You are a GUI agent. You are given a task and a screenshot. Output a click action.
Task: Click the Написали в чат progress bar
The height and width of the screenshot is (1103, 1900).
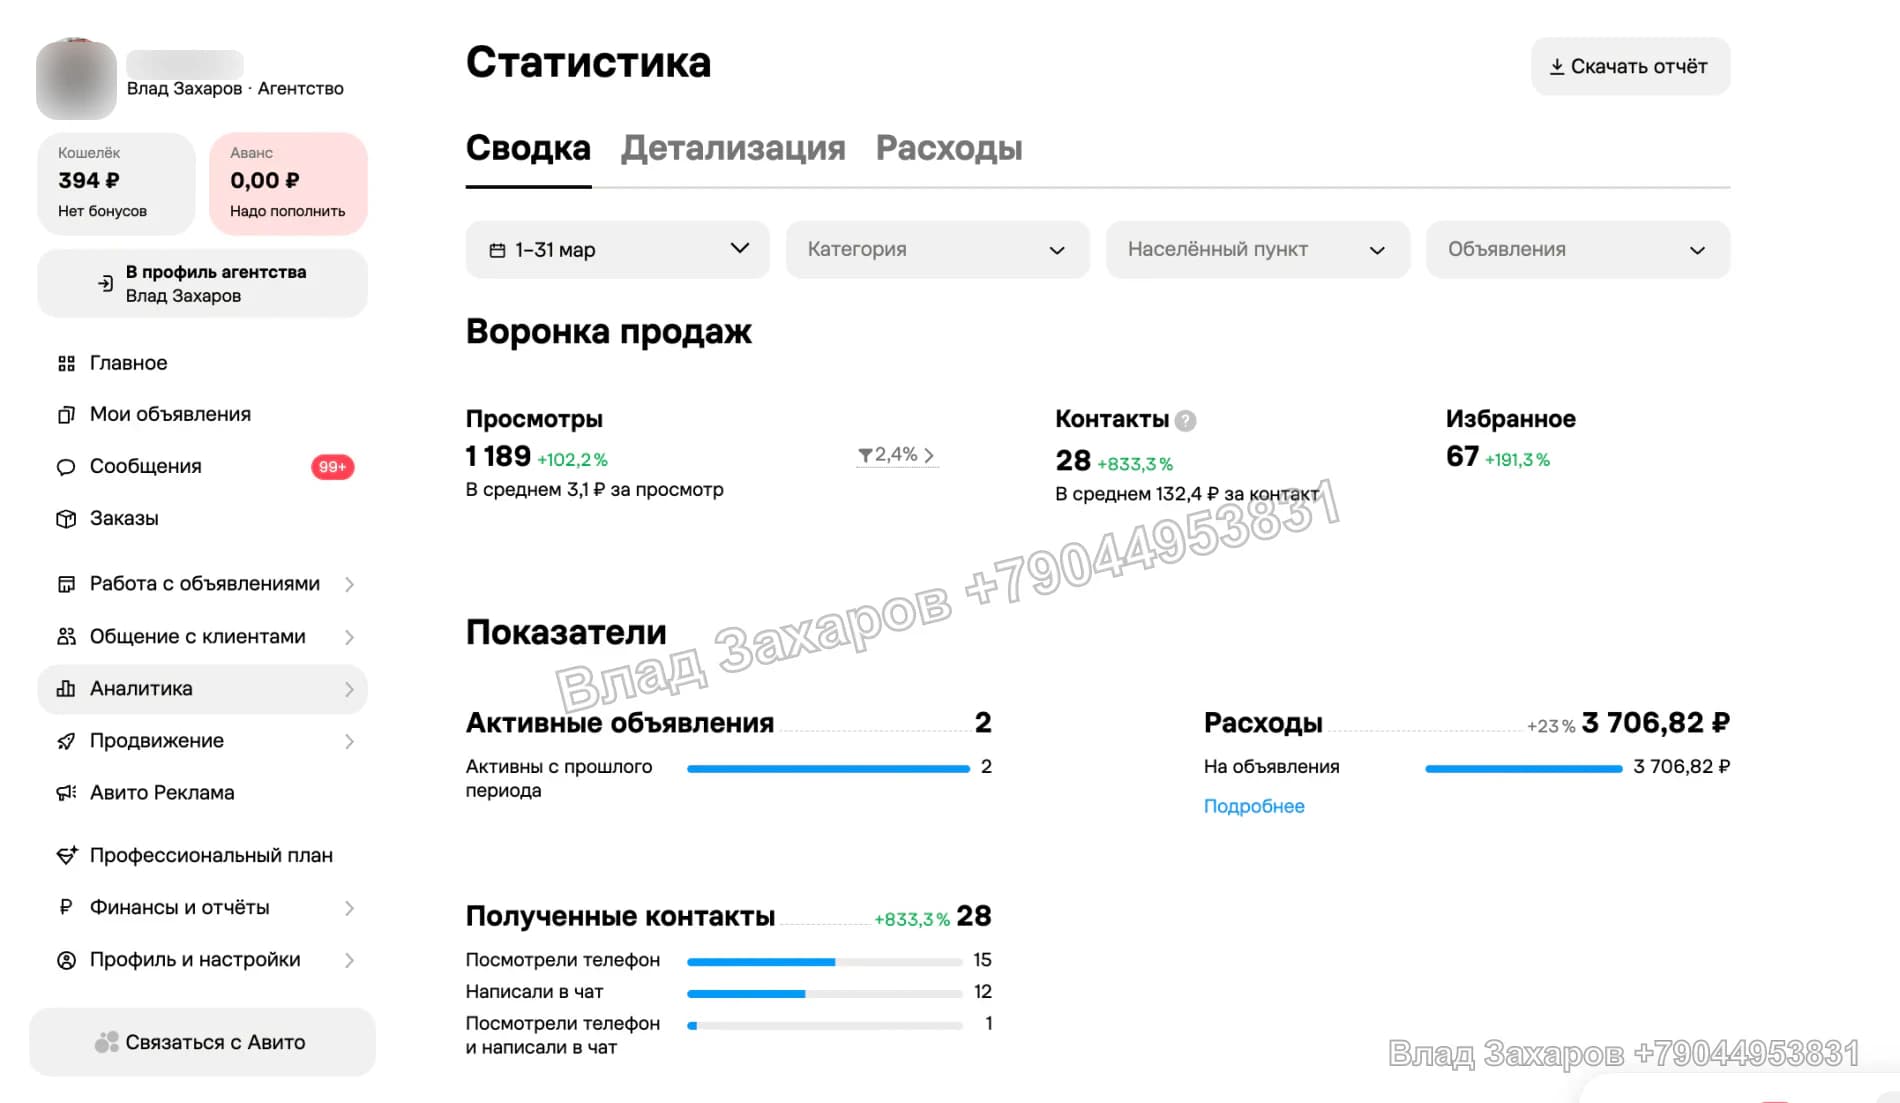(x=824, y=994)
